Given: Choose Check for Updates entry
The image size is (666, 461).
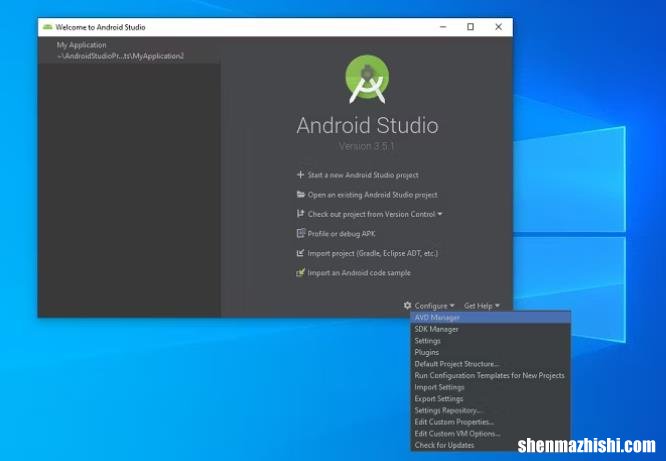Looking at the screenshot, I should 491,445.
